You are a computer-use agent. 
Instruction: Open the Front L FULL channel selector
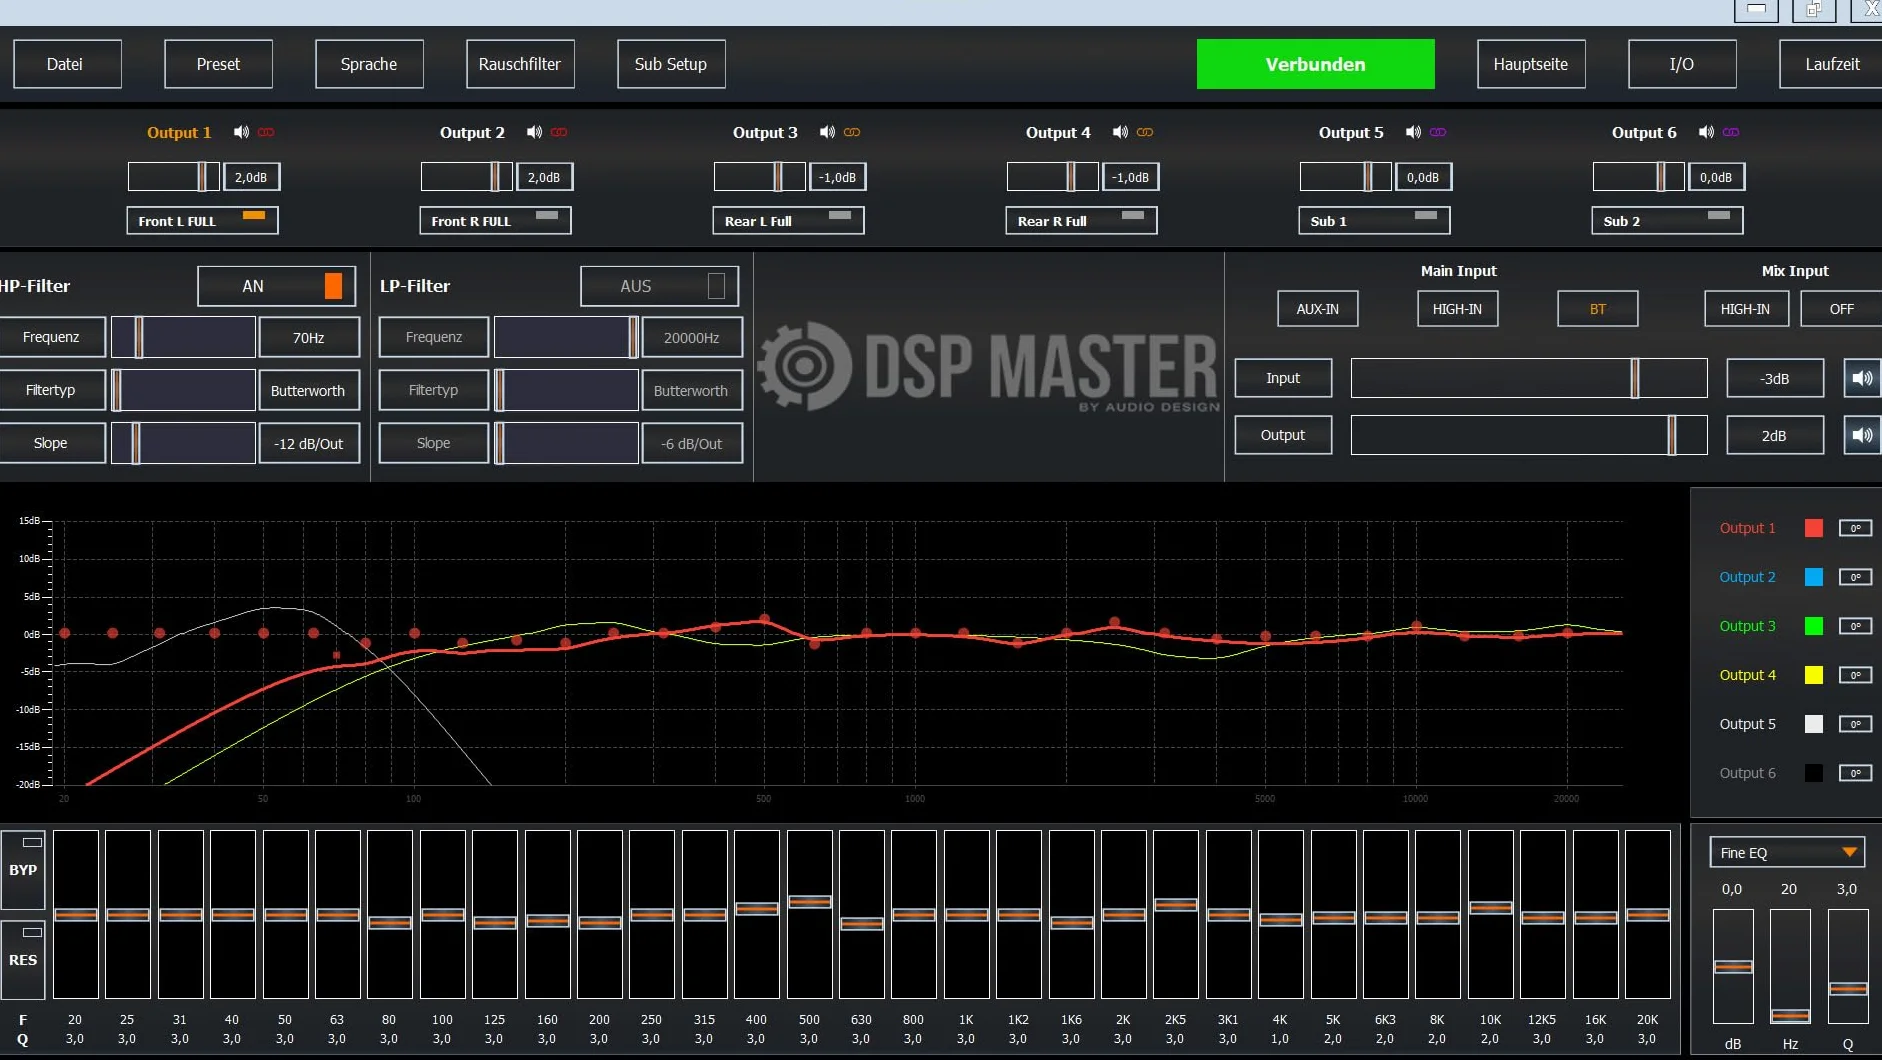coord(202,220)
